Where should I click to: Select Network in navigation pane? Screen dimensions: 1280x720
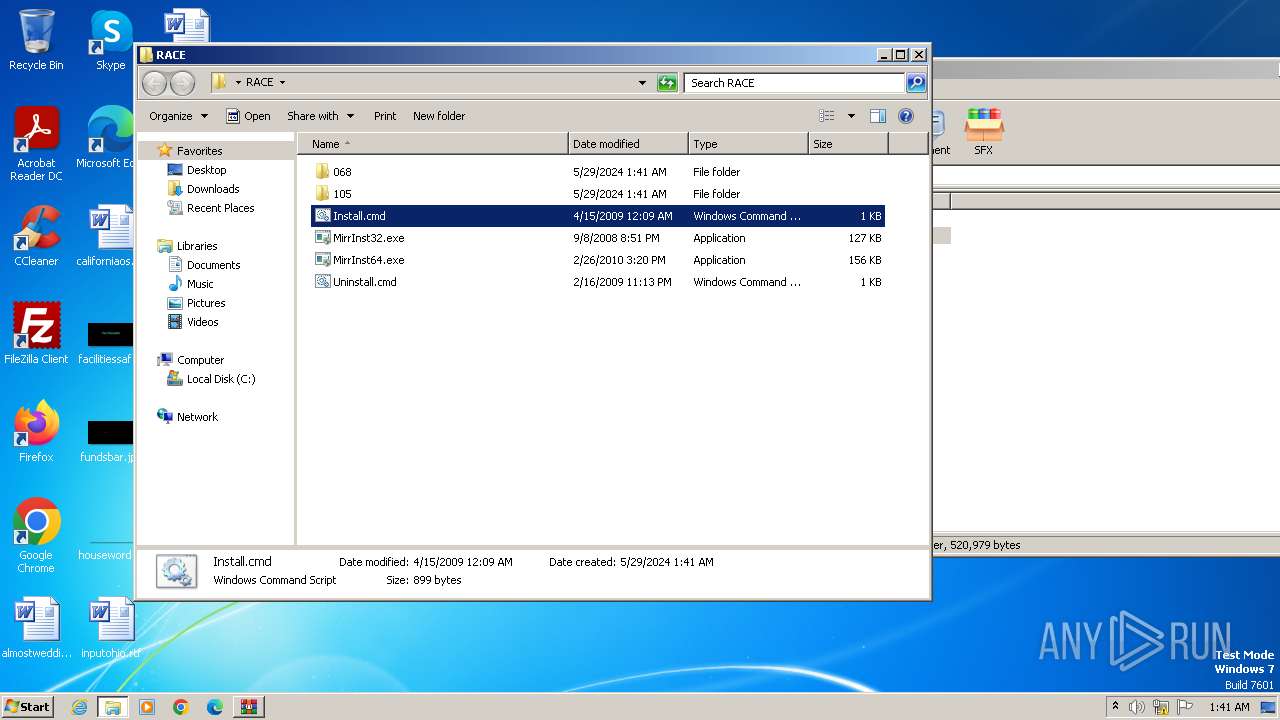(197, 417)
